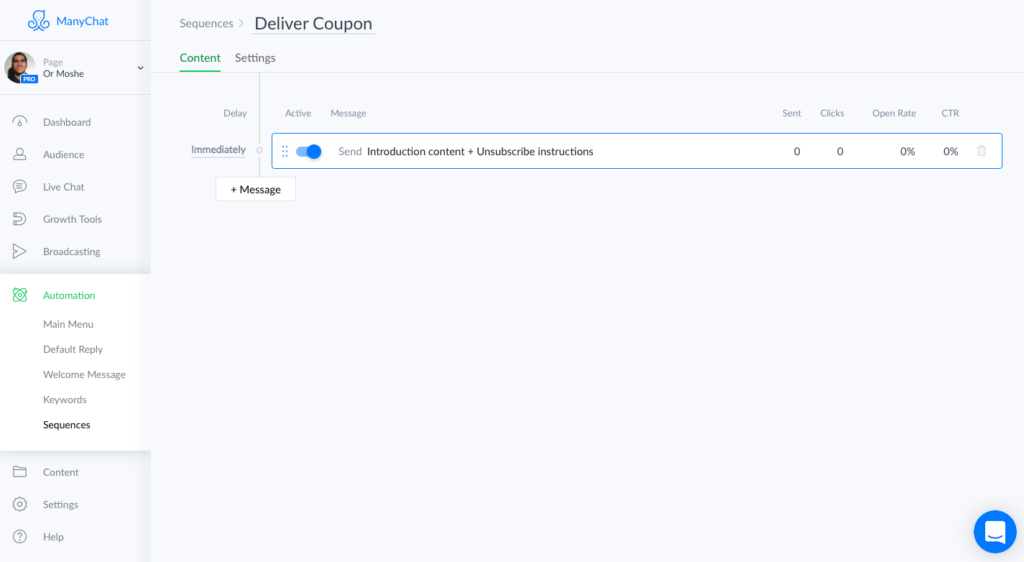Image resolution: width=1024 pixels, height=562 pixels.
Task: Open the support chat bubble widget
Action: tap(995, 531)
